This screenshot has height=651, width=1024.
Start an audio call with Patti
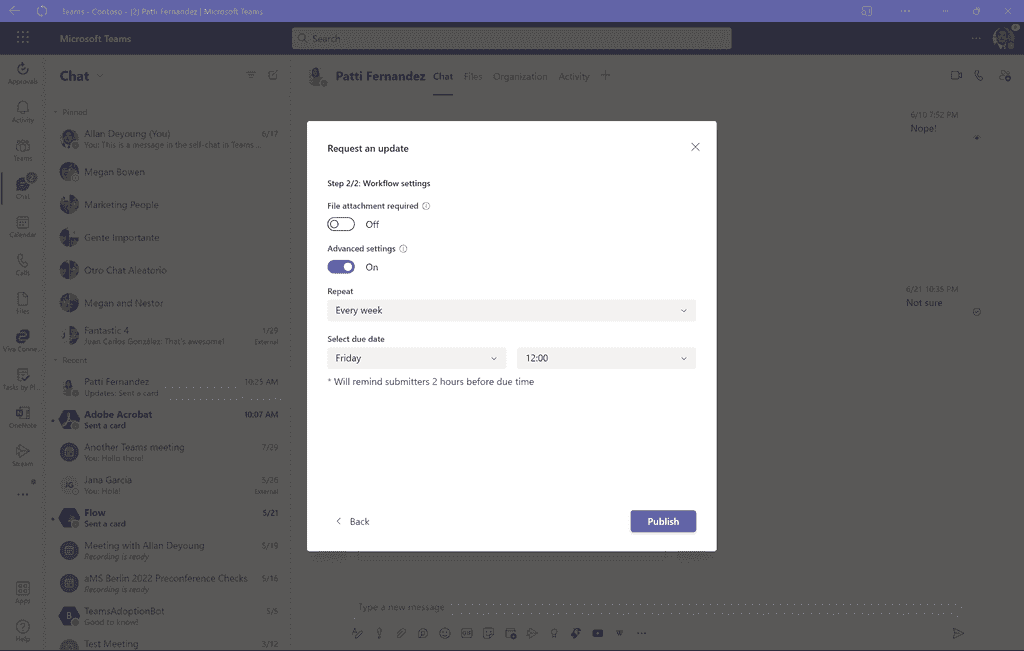pos(978,76)
